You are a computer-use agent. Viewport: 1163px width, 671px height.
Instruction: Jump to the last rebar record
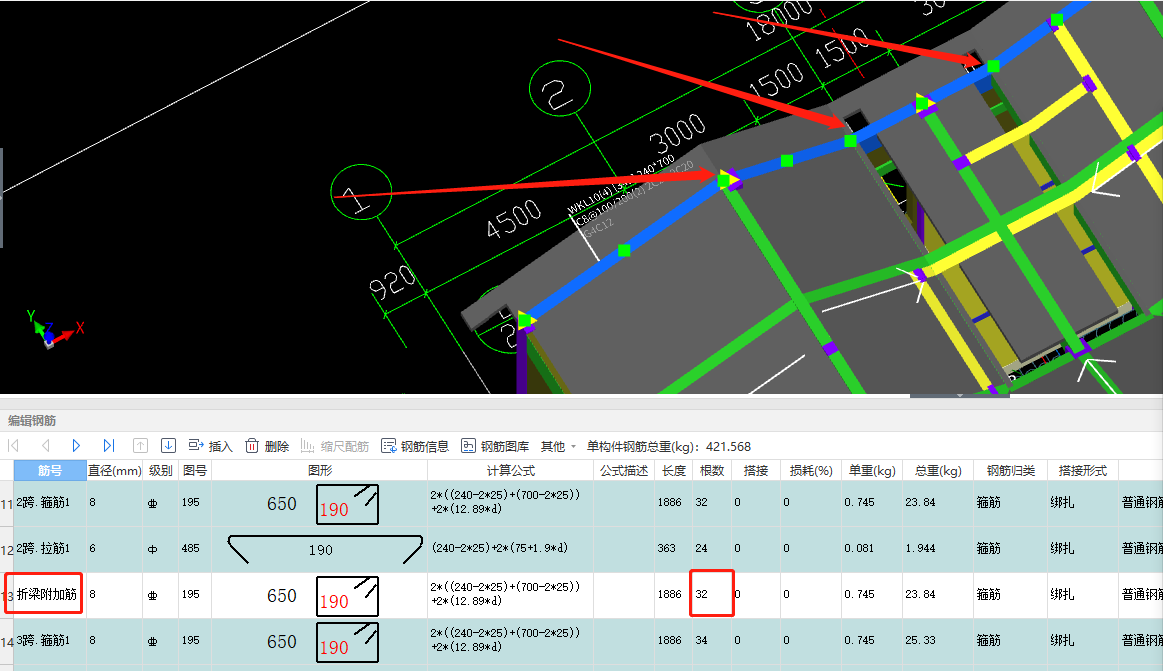click(x=109, y=446)
